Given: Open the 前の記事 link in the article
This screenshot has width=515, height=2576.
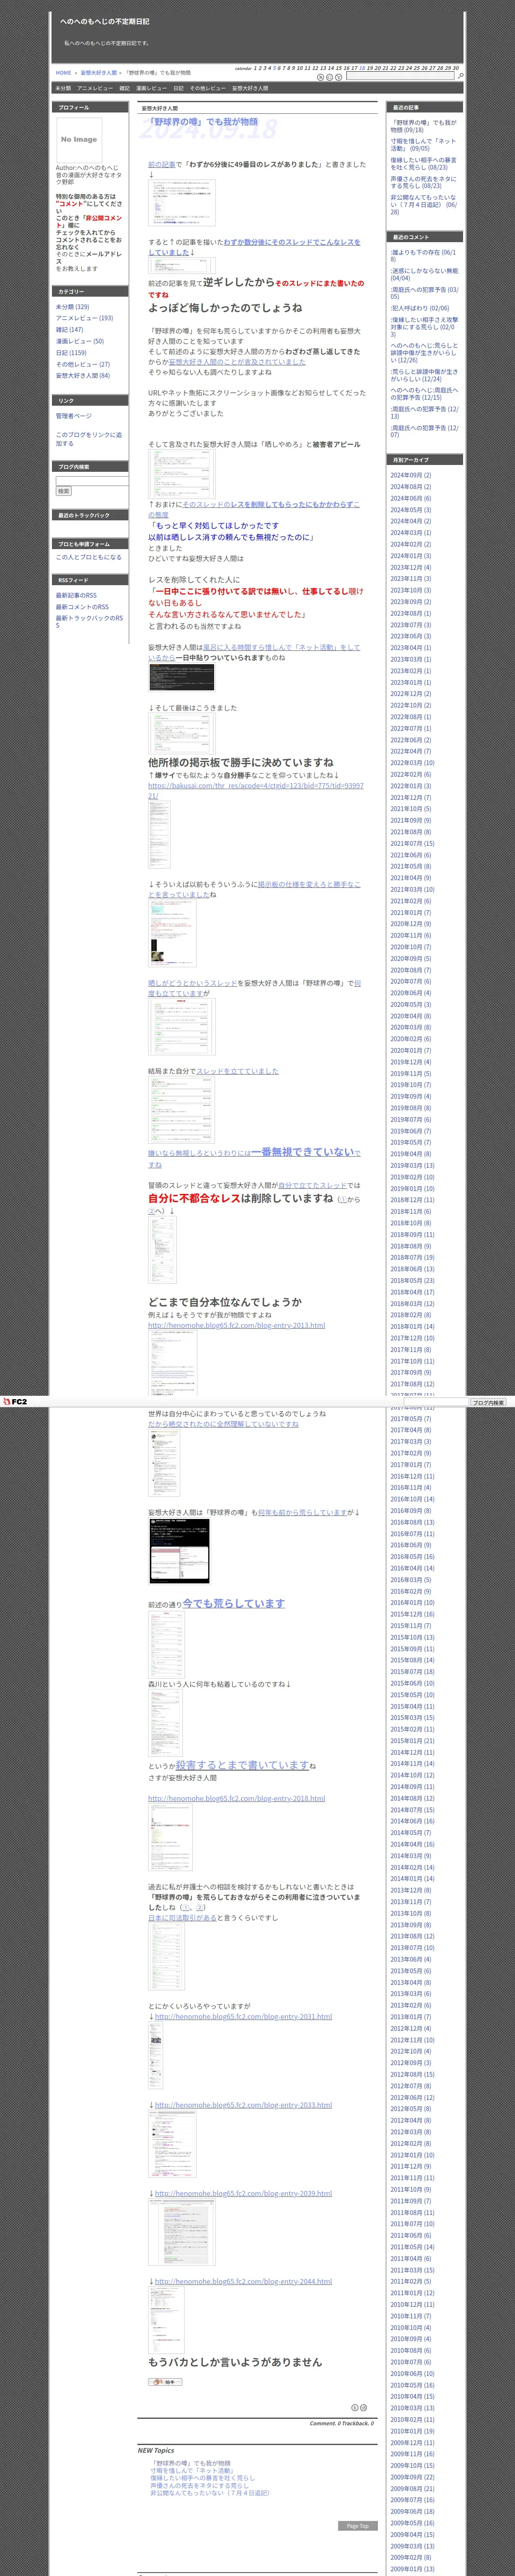Looking at the screenshot, I should (x=162, y=164).
